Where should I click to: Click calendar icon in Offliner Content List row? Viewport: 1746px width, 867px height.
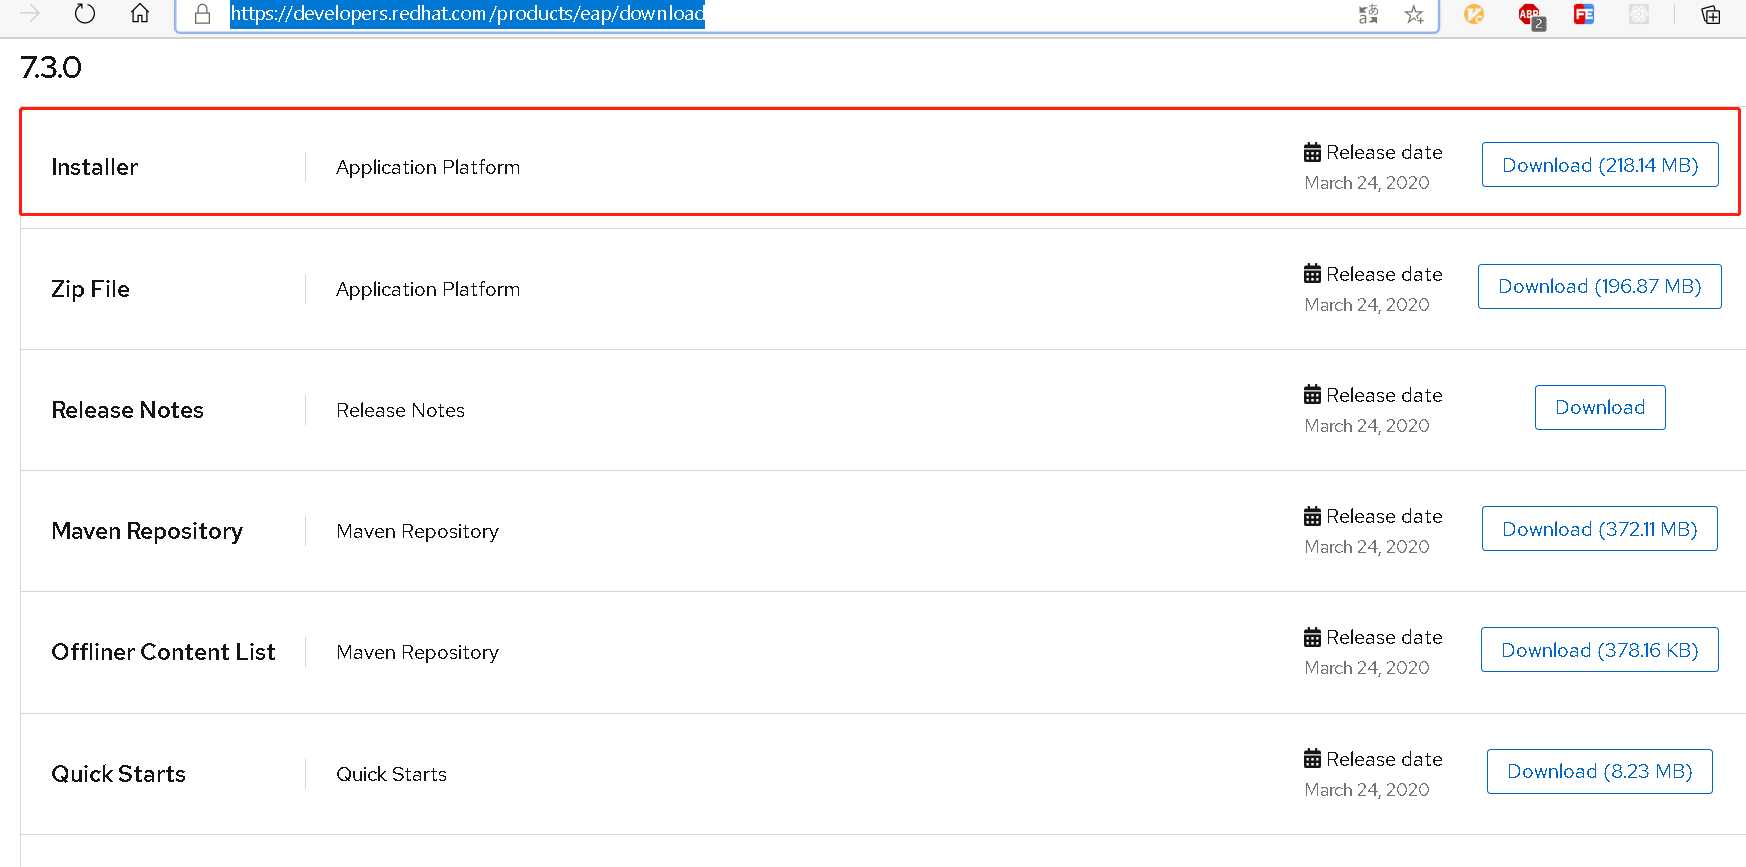pos(1313,637)
